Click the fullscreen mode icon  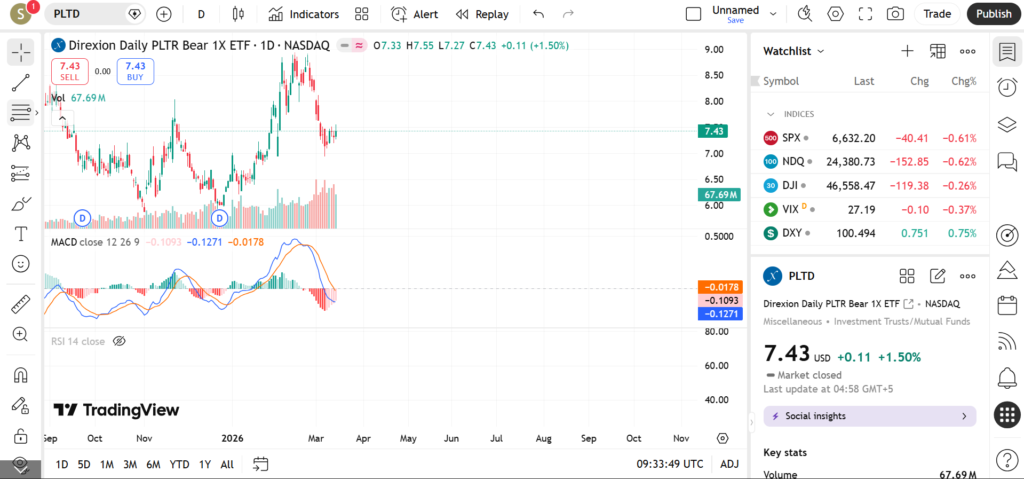click(x=866, y=14)
